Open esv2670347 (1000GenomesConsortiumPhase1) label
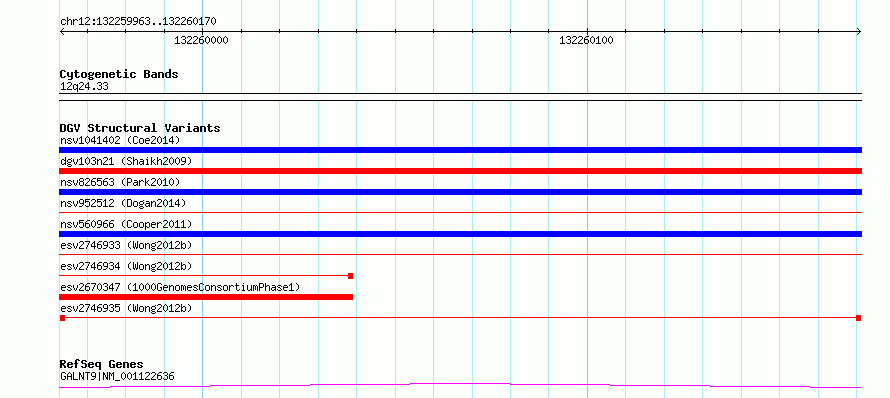Image resolution: width=890 pixels, height=398 pixels. [180, 287]
